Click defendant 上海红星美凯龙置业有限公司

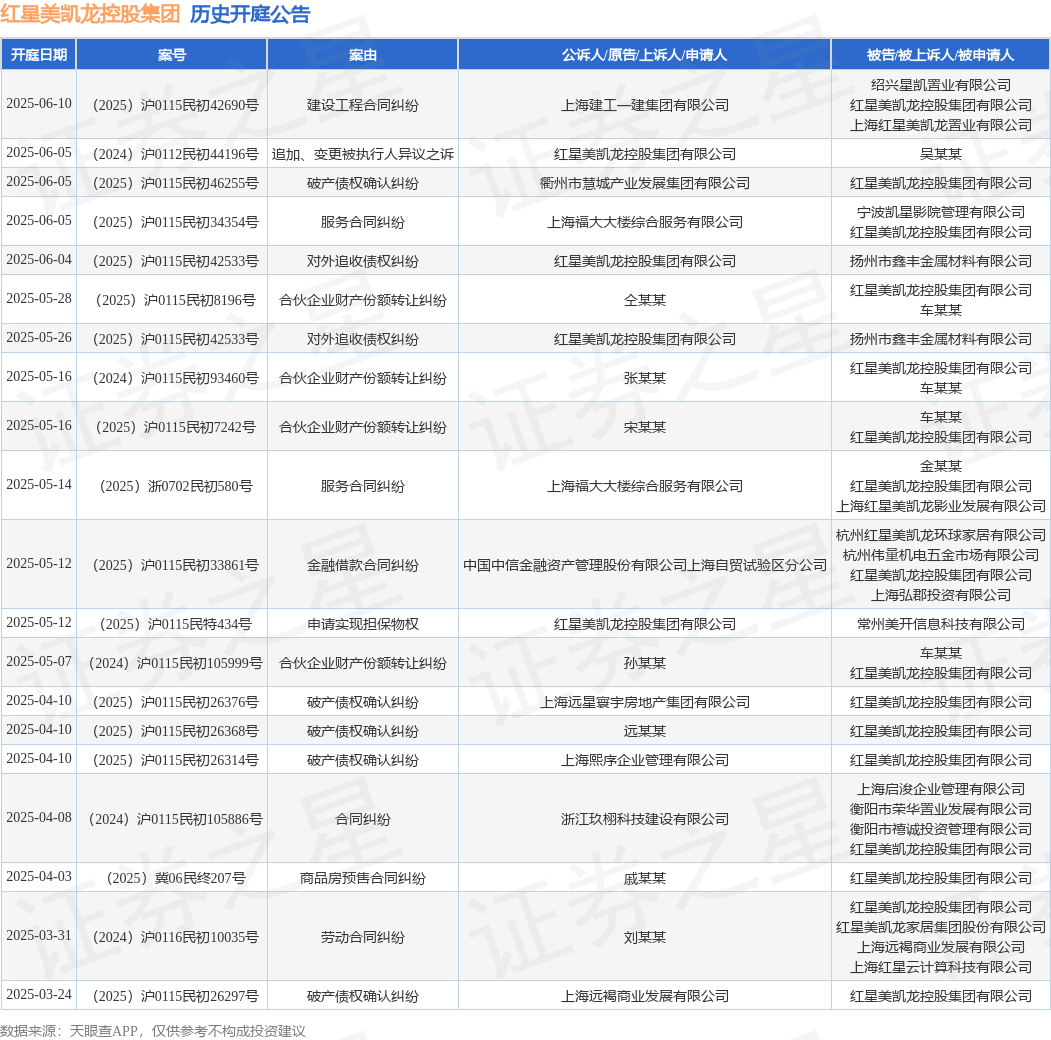(940, 125)
